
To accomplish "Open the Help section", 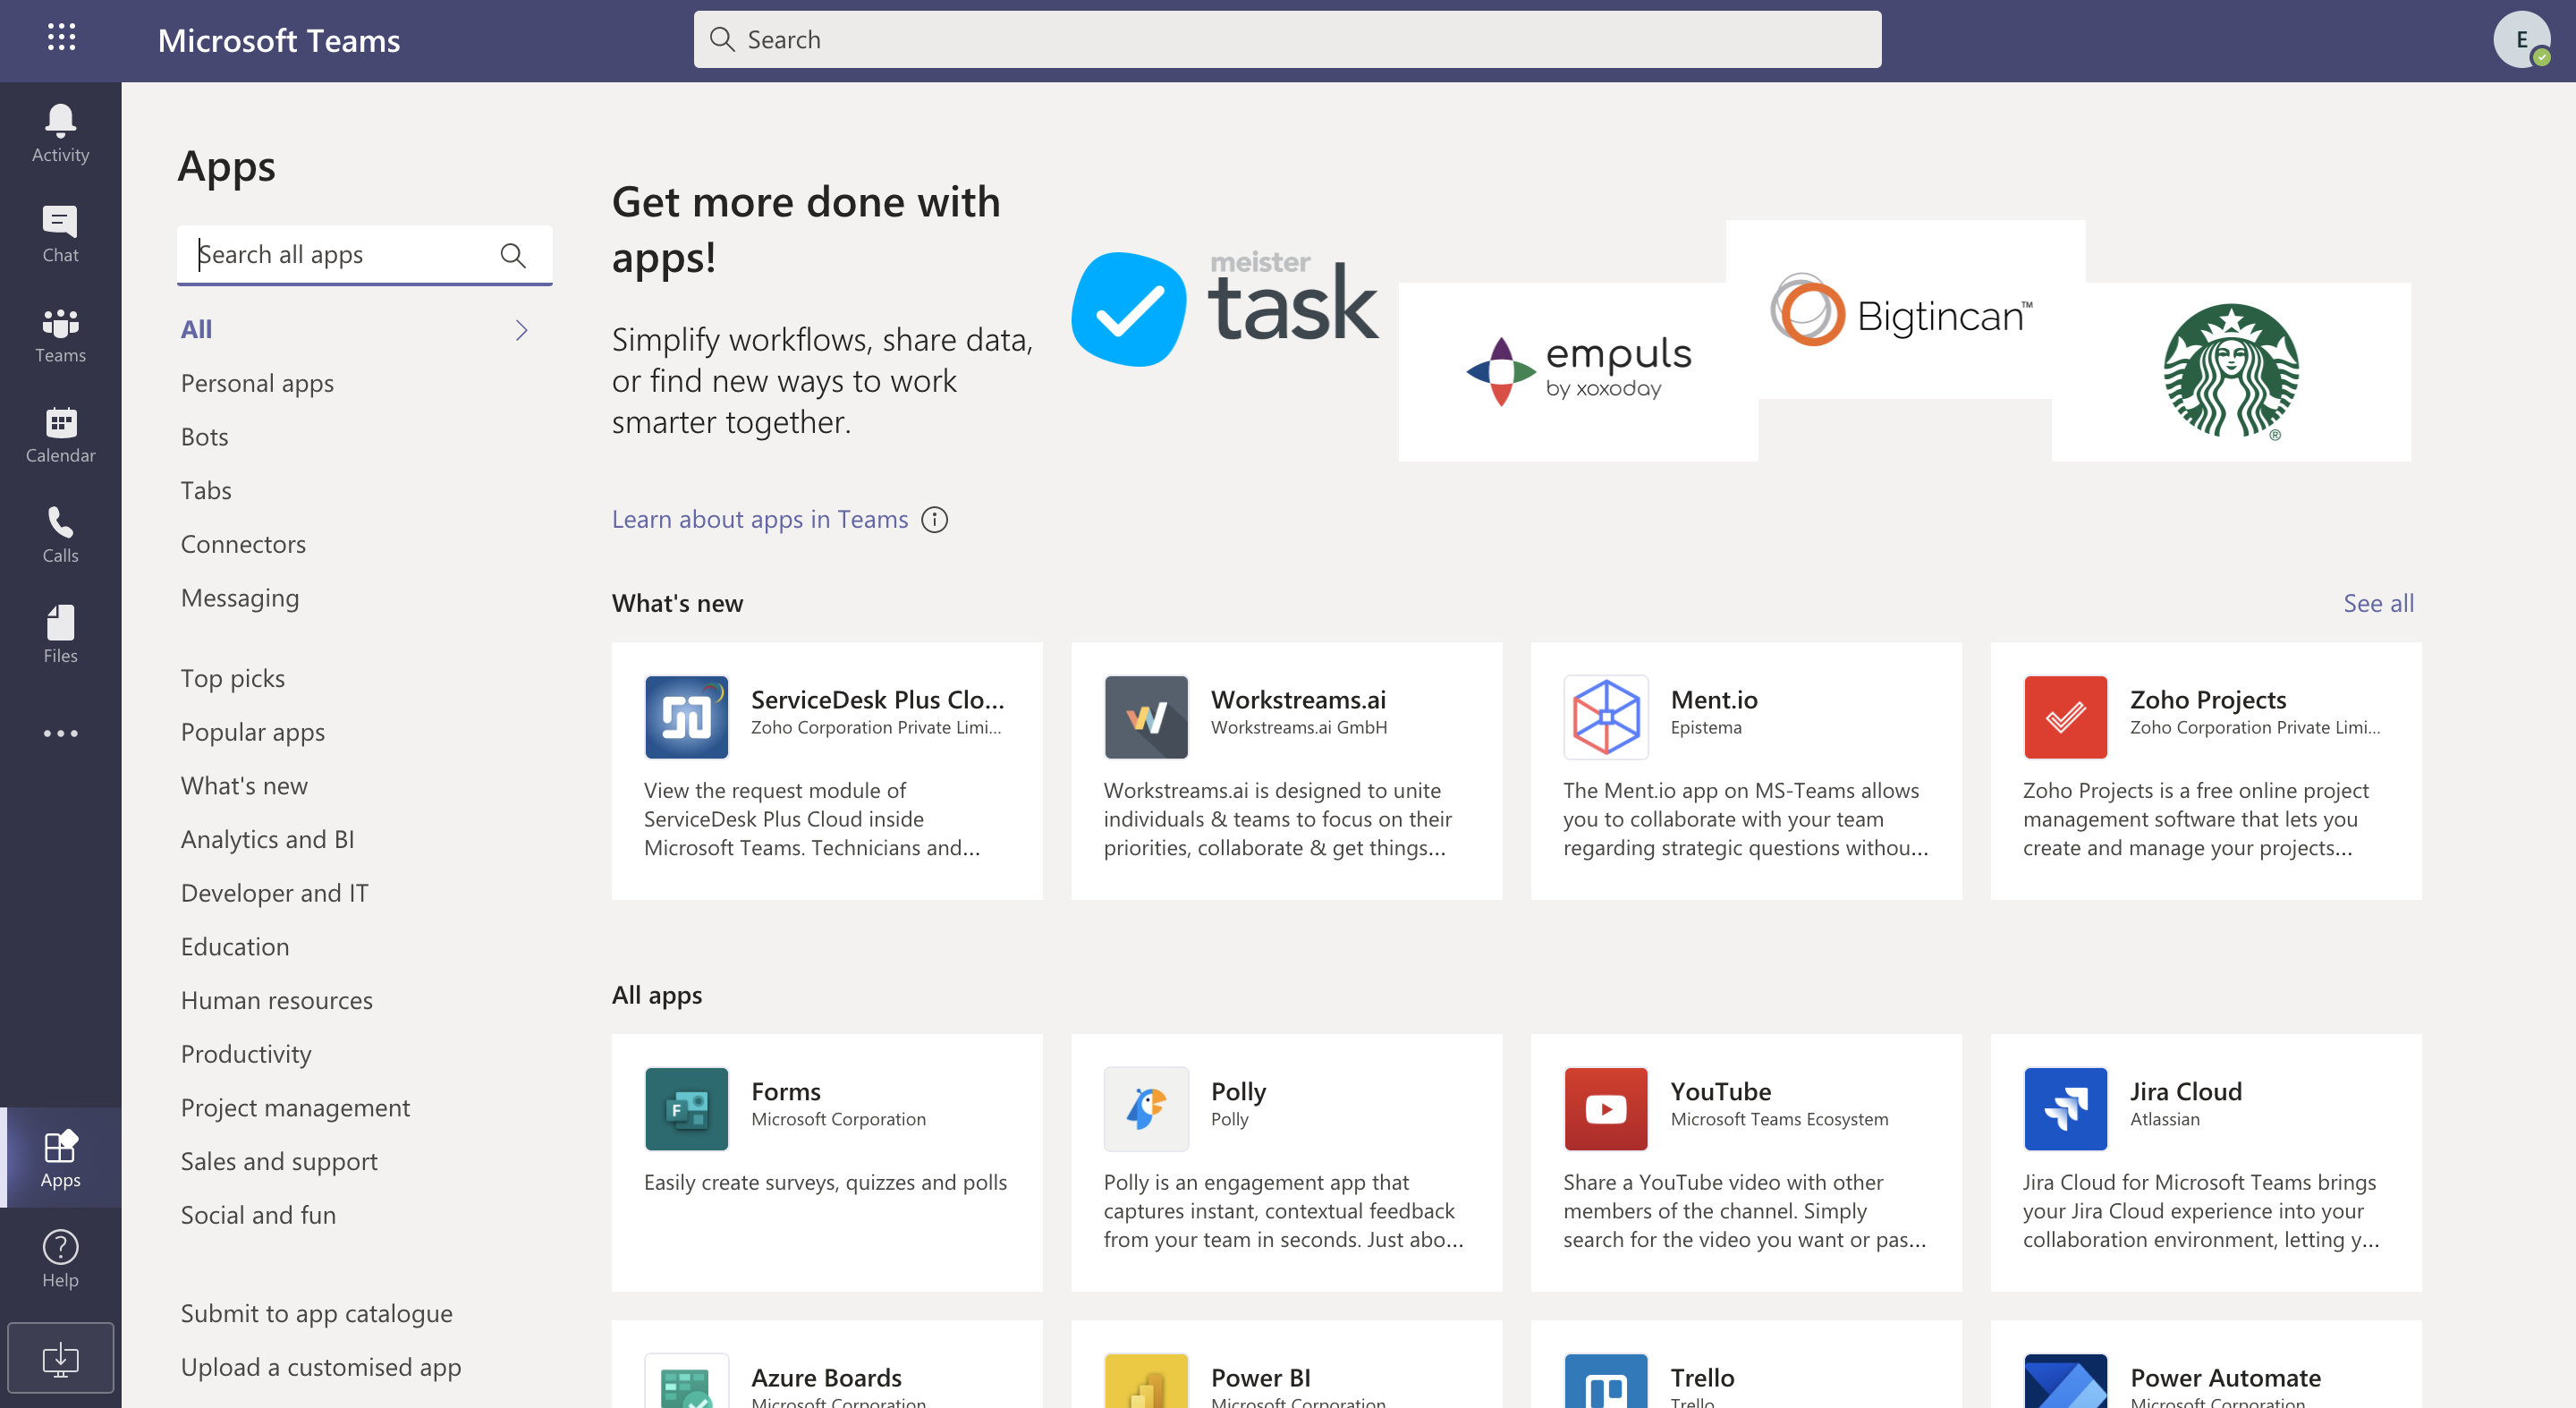I will [59, 1255].
